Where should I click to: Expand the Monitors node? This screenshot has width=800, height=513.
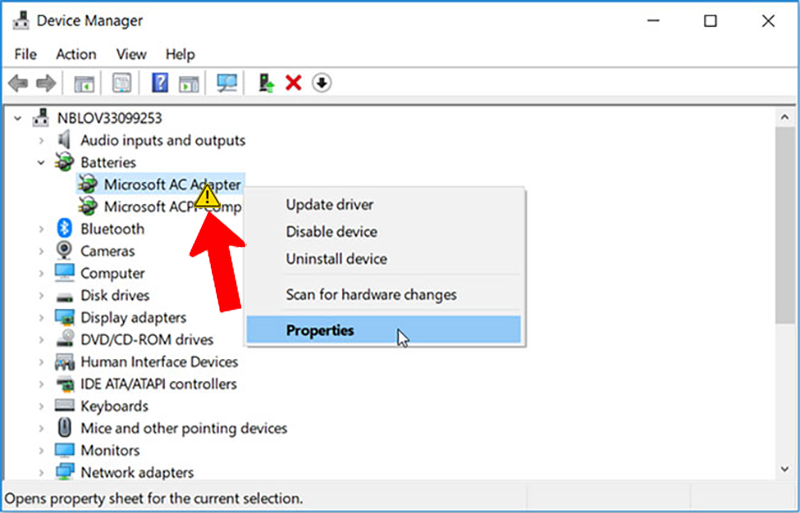(41, 450)
